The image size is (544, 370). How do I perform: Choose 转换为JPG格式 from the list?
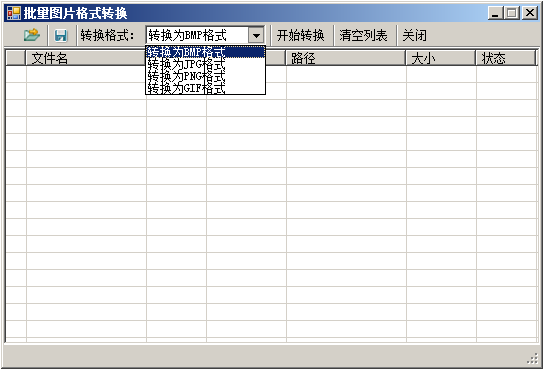[205, 64]
